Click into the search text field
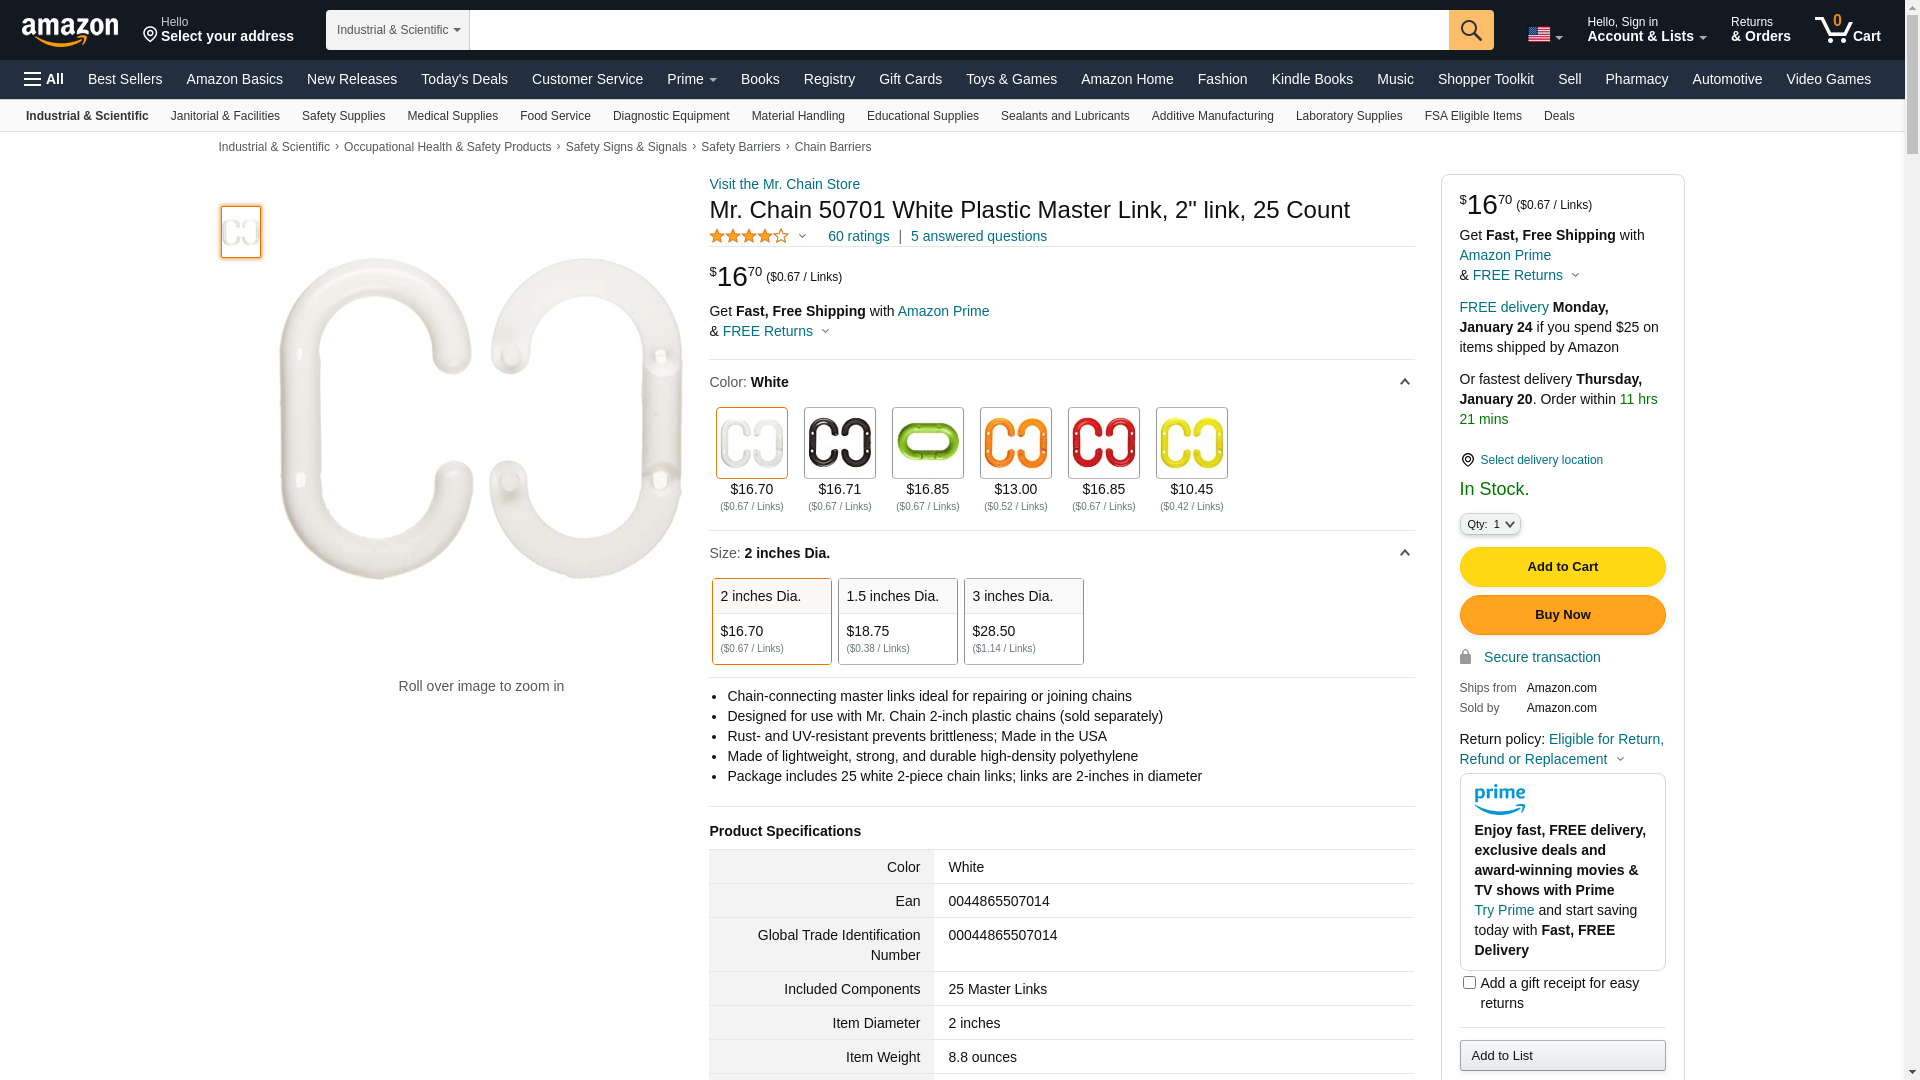This screenshot has width=1920, height=1080. coord(958,30)
